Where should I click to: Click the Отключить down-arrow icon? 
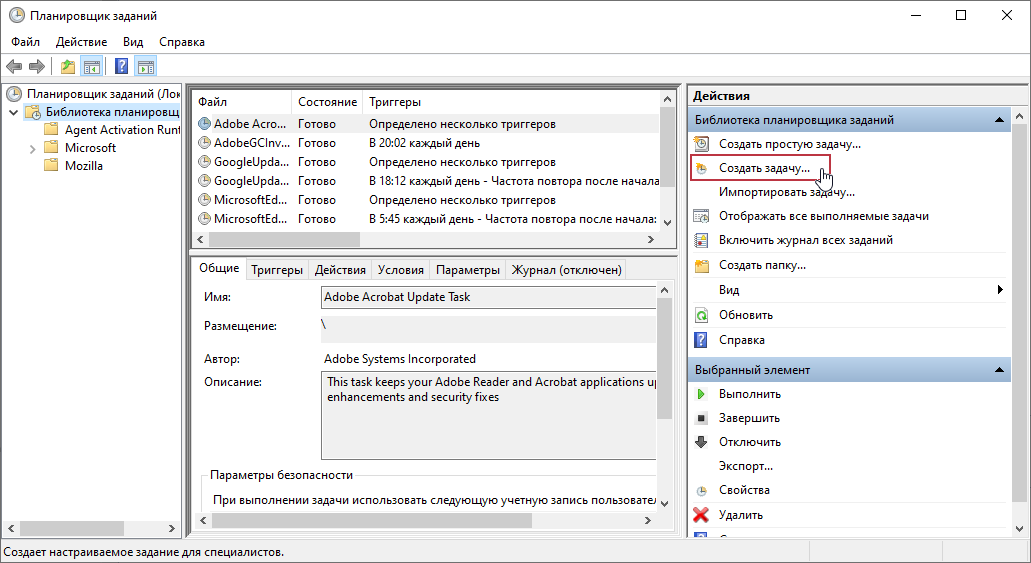(701, 442)
